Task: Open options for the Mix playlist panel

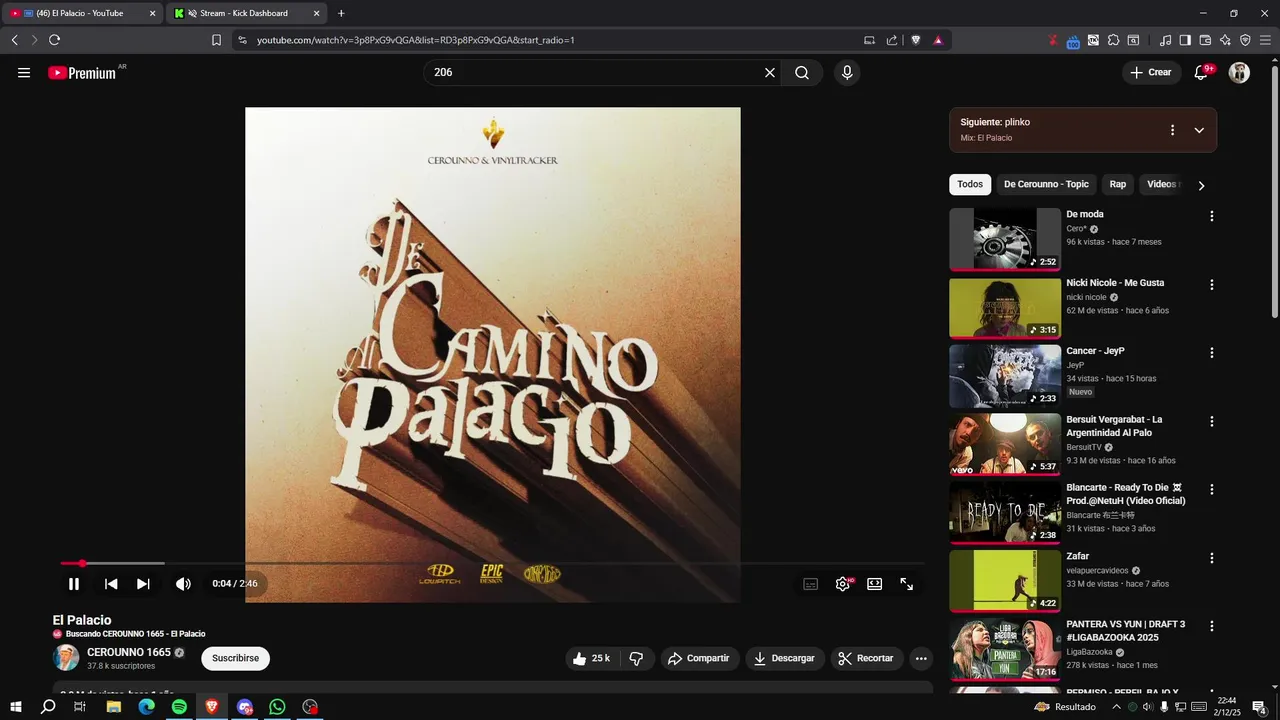Action: coord(1172,130)
